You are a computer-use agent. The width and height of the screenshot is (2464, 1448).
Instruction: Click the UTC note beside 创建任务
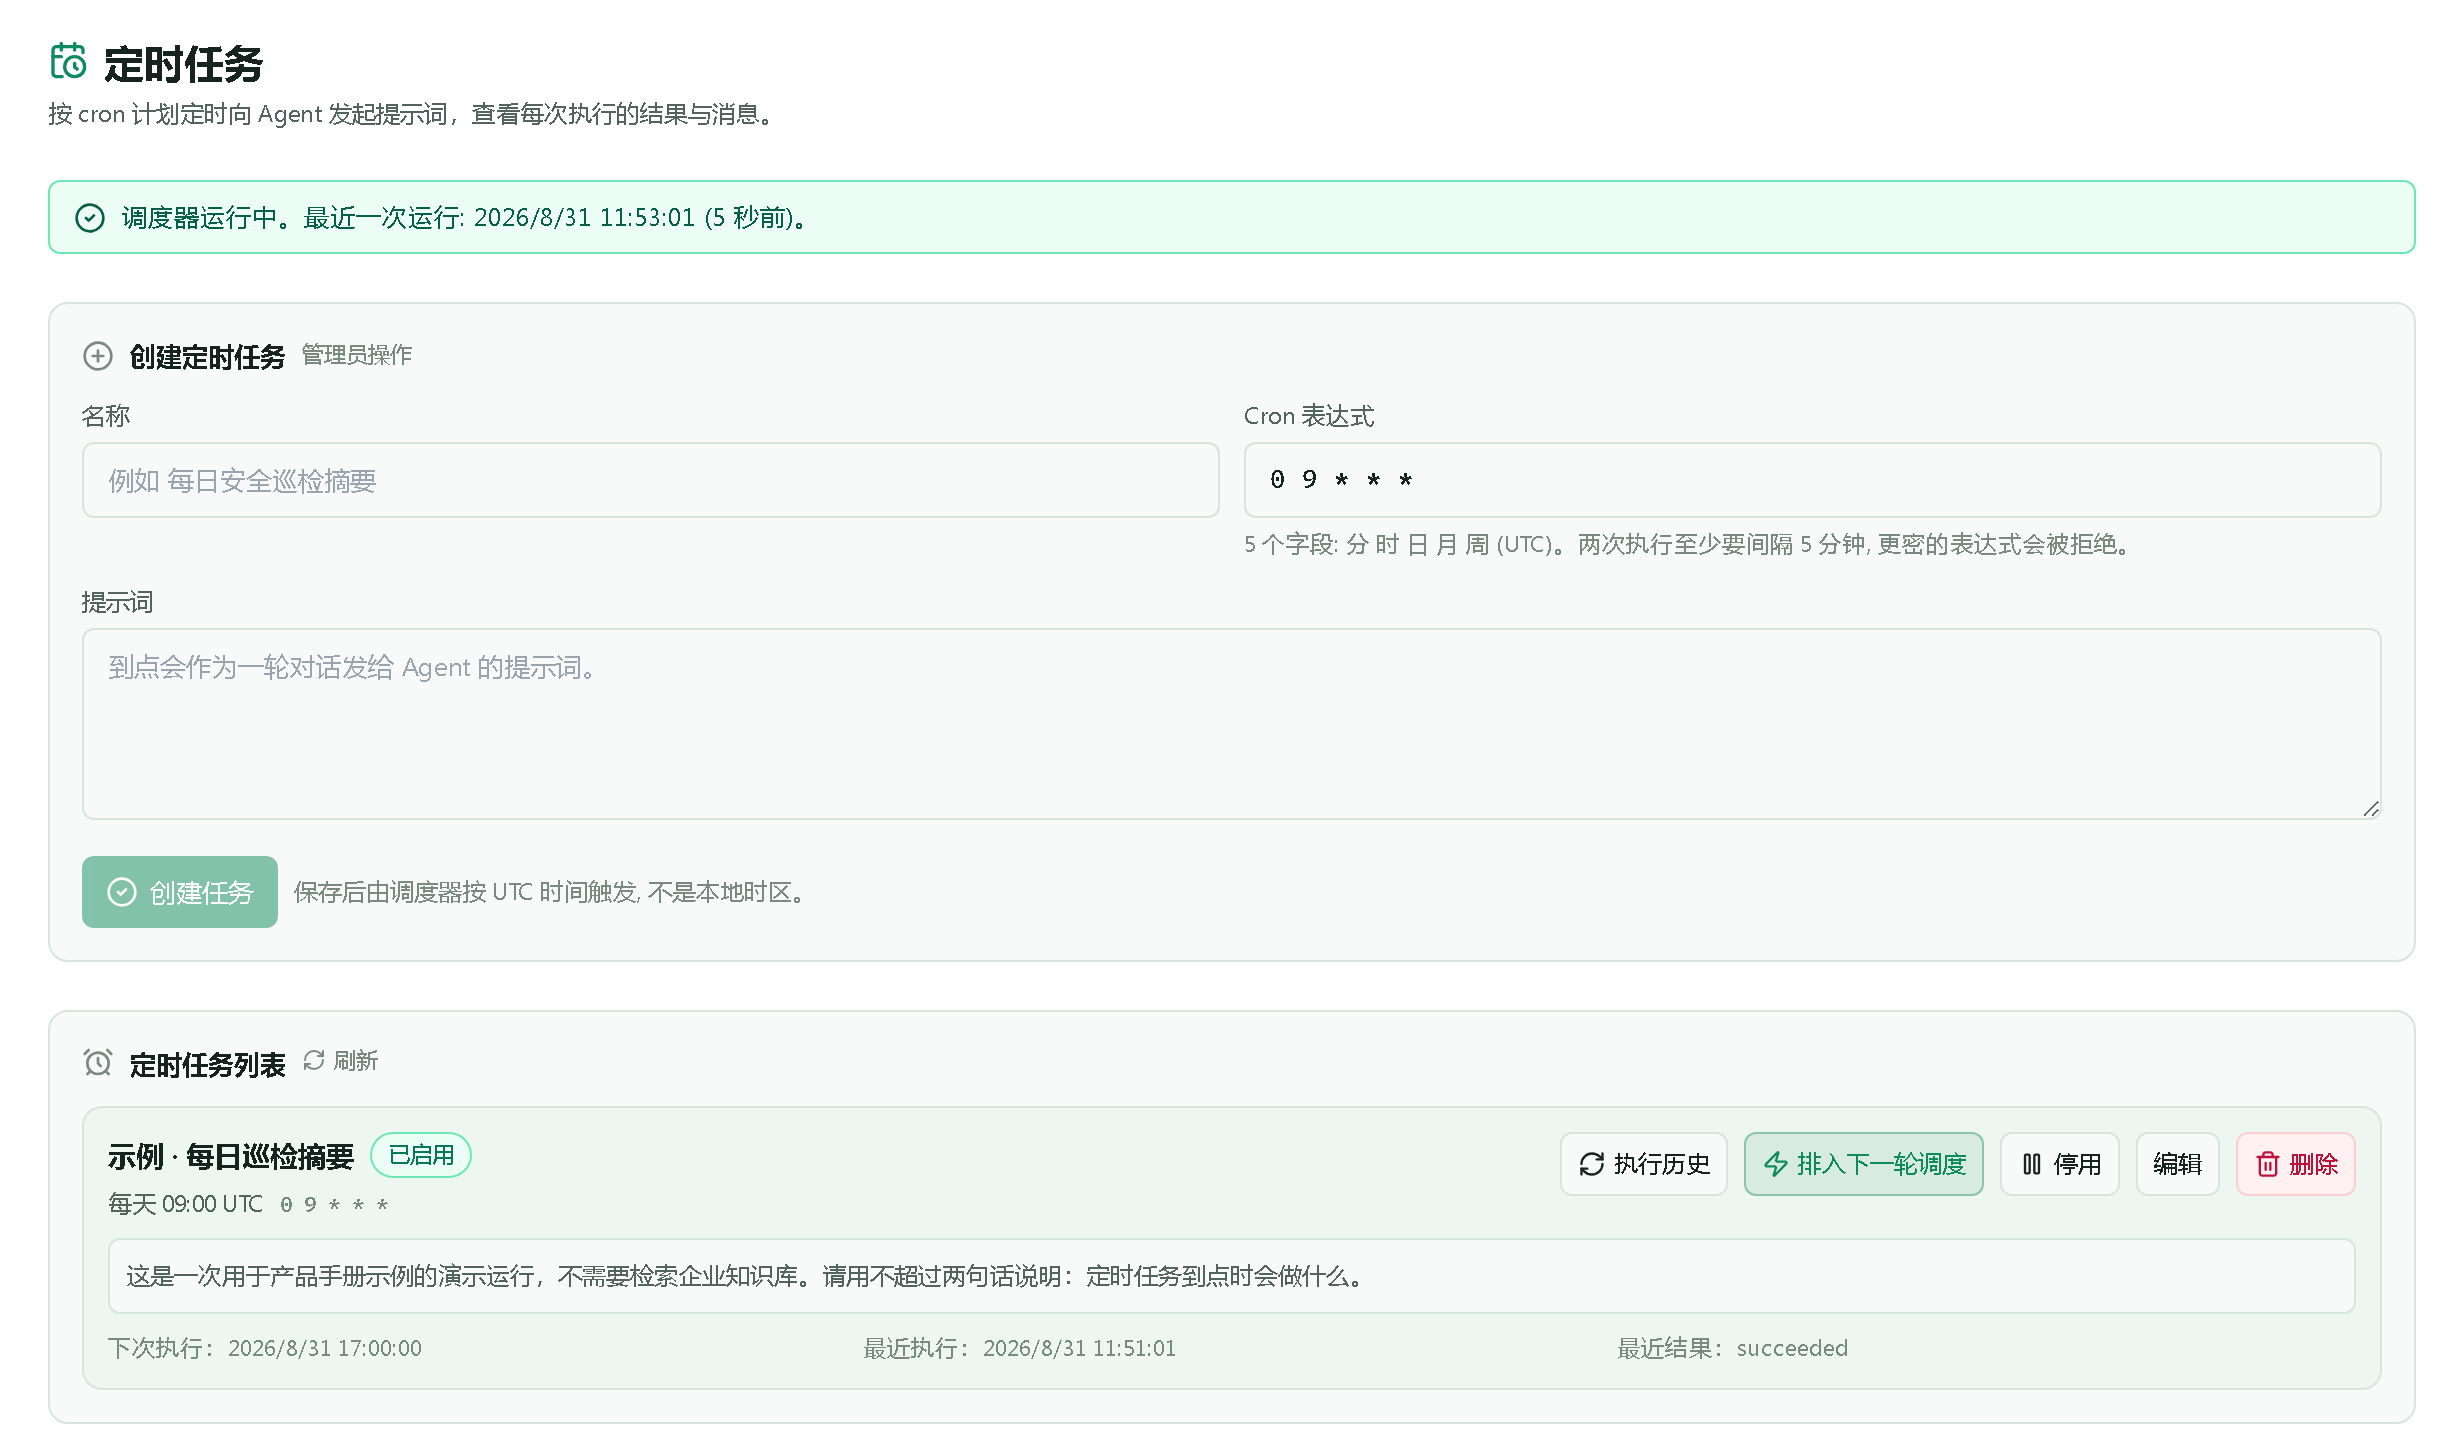click(551, 892)
